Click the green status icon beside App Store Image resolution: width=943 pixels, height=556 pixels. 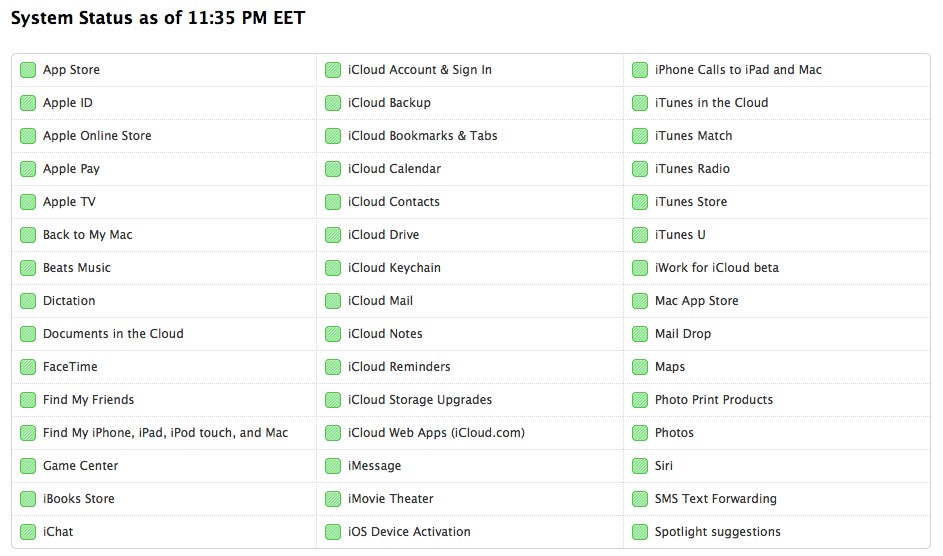point(28,70)
